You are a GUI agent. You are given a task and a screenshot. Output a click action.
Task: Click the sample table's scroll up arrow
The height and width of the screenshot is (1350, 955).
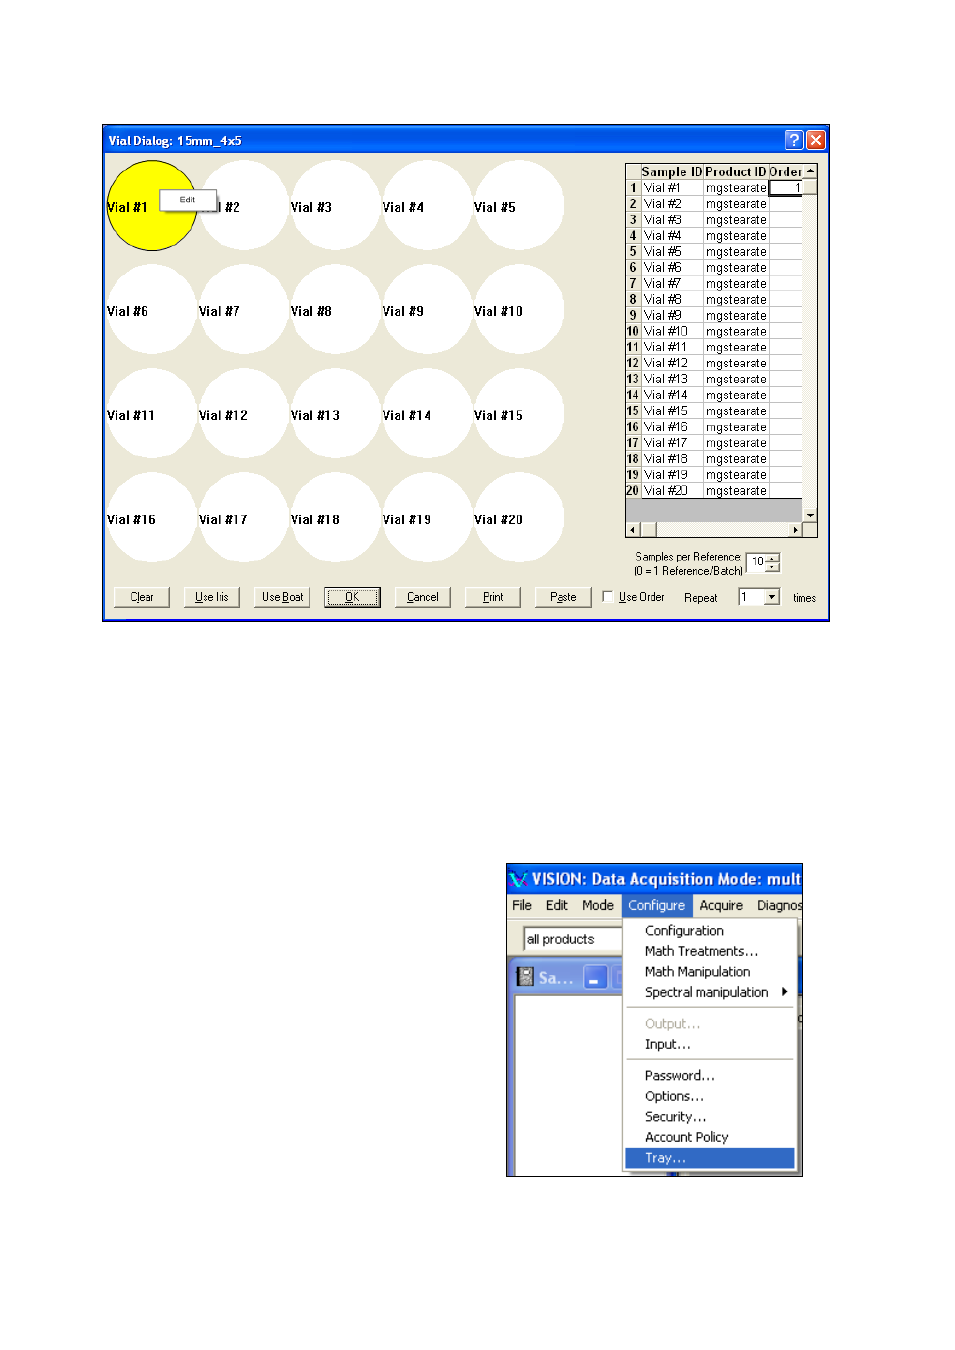[810, 172]
